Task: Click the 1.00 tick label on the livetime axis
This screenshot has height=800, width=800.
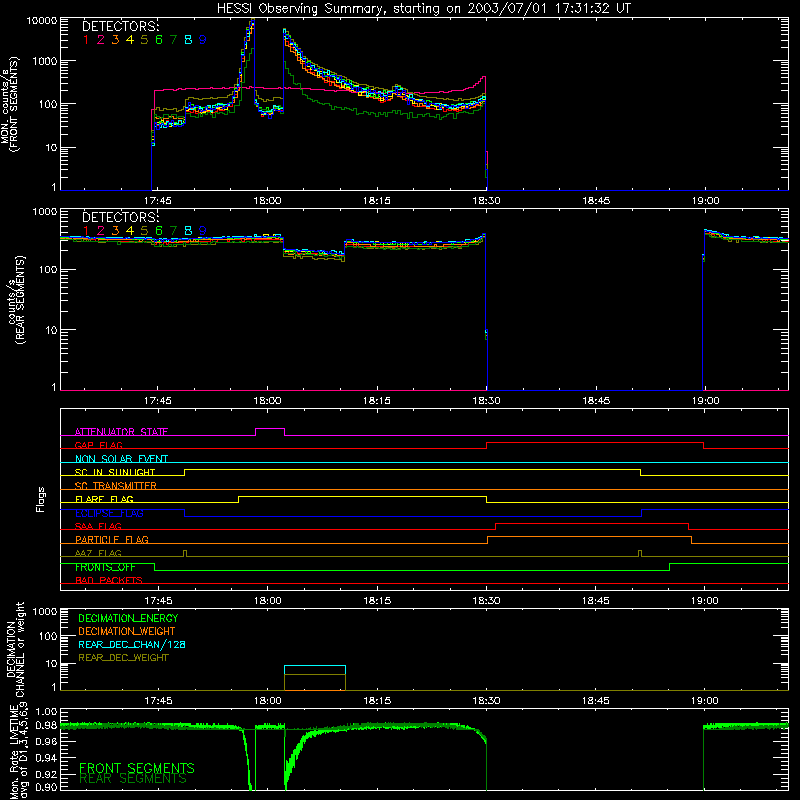Action: pyautogui.click(x=46, y=712)
